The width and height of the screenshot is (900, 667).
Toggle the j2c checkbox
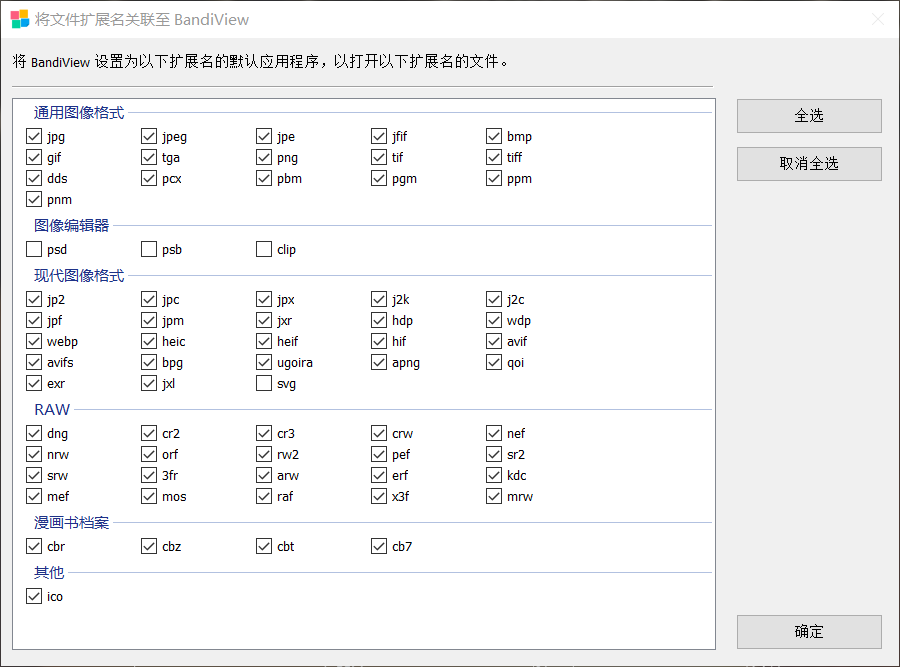pos(494,299)
